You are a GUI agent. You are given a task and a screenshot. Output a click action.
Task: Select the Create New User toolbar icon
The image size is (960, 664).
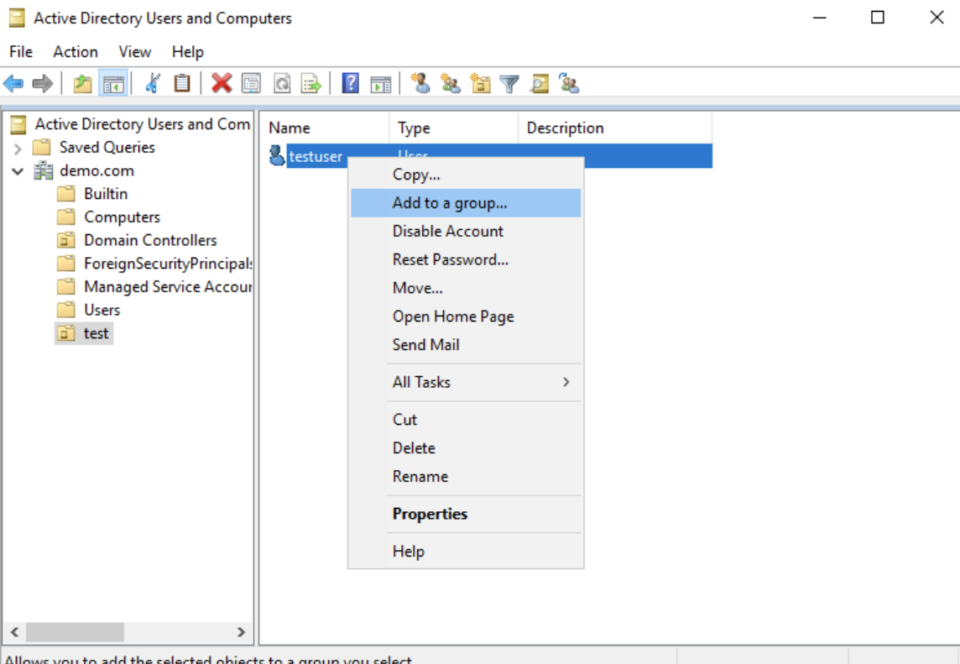420,83
